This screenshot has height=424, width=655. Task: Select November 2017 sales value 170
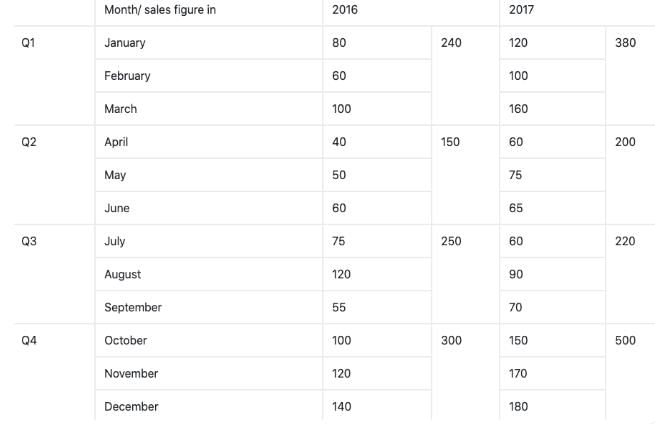coord(518,373)
